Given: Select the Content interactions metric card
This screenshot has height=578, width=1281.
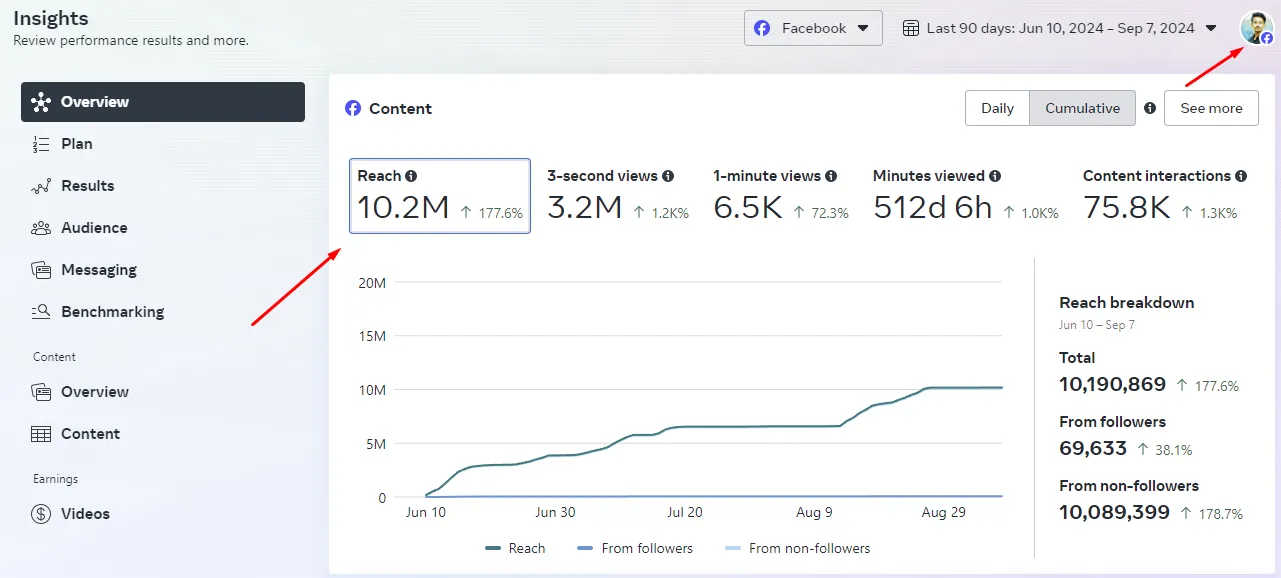Looking at the screenshot, I should click(x=1165, y=196).
